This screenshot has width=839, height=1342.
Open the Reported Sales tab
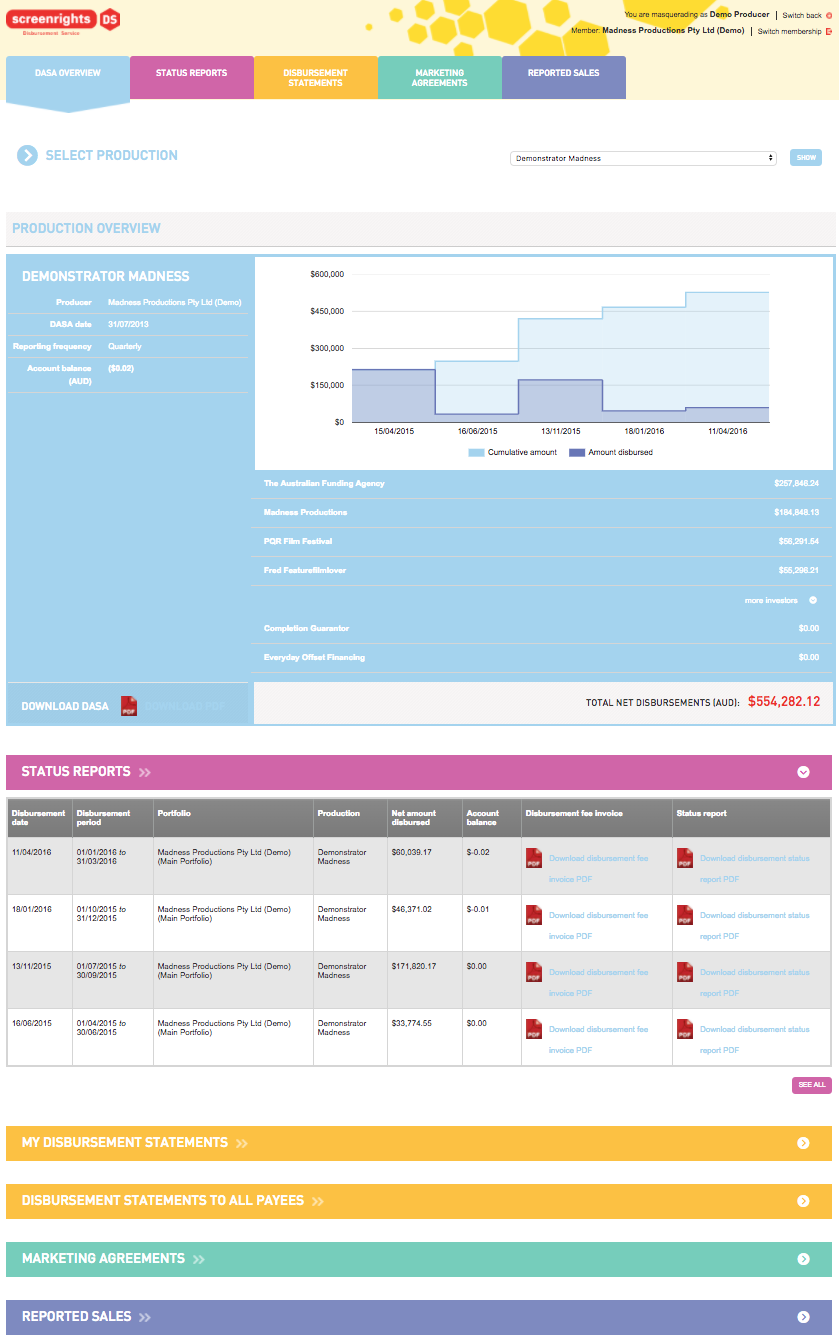click(x=564, y=77)
